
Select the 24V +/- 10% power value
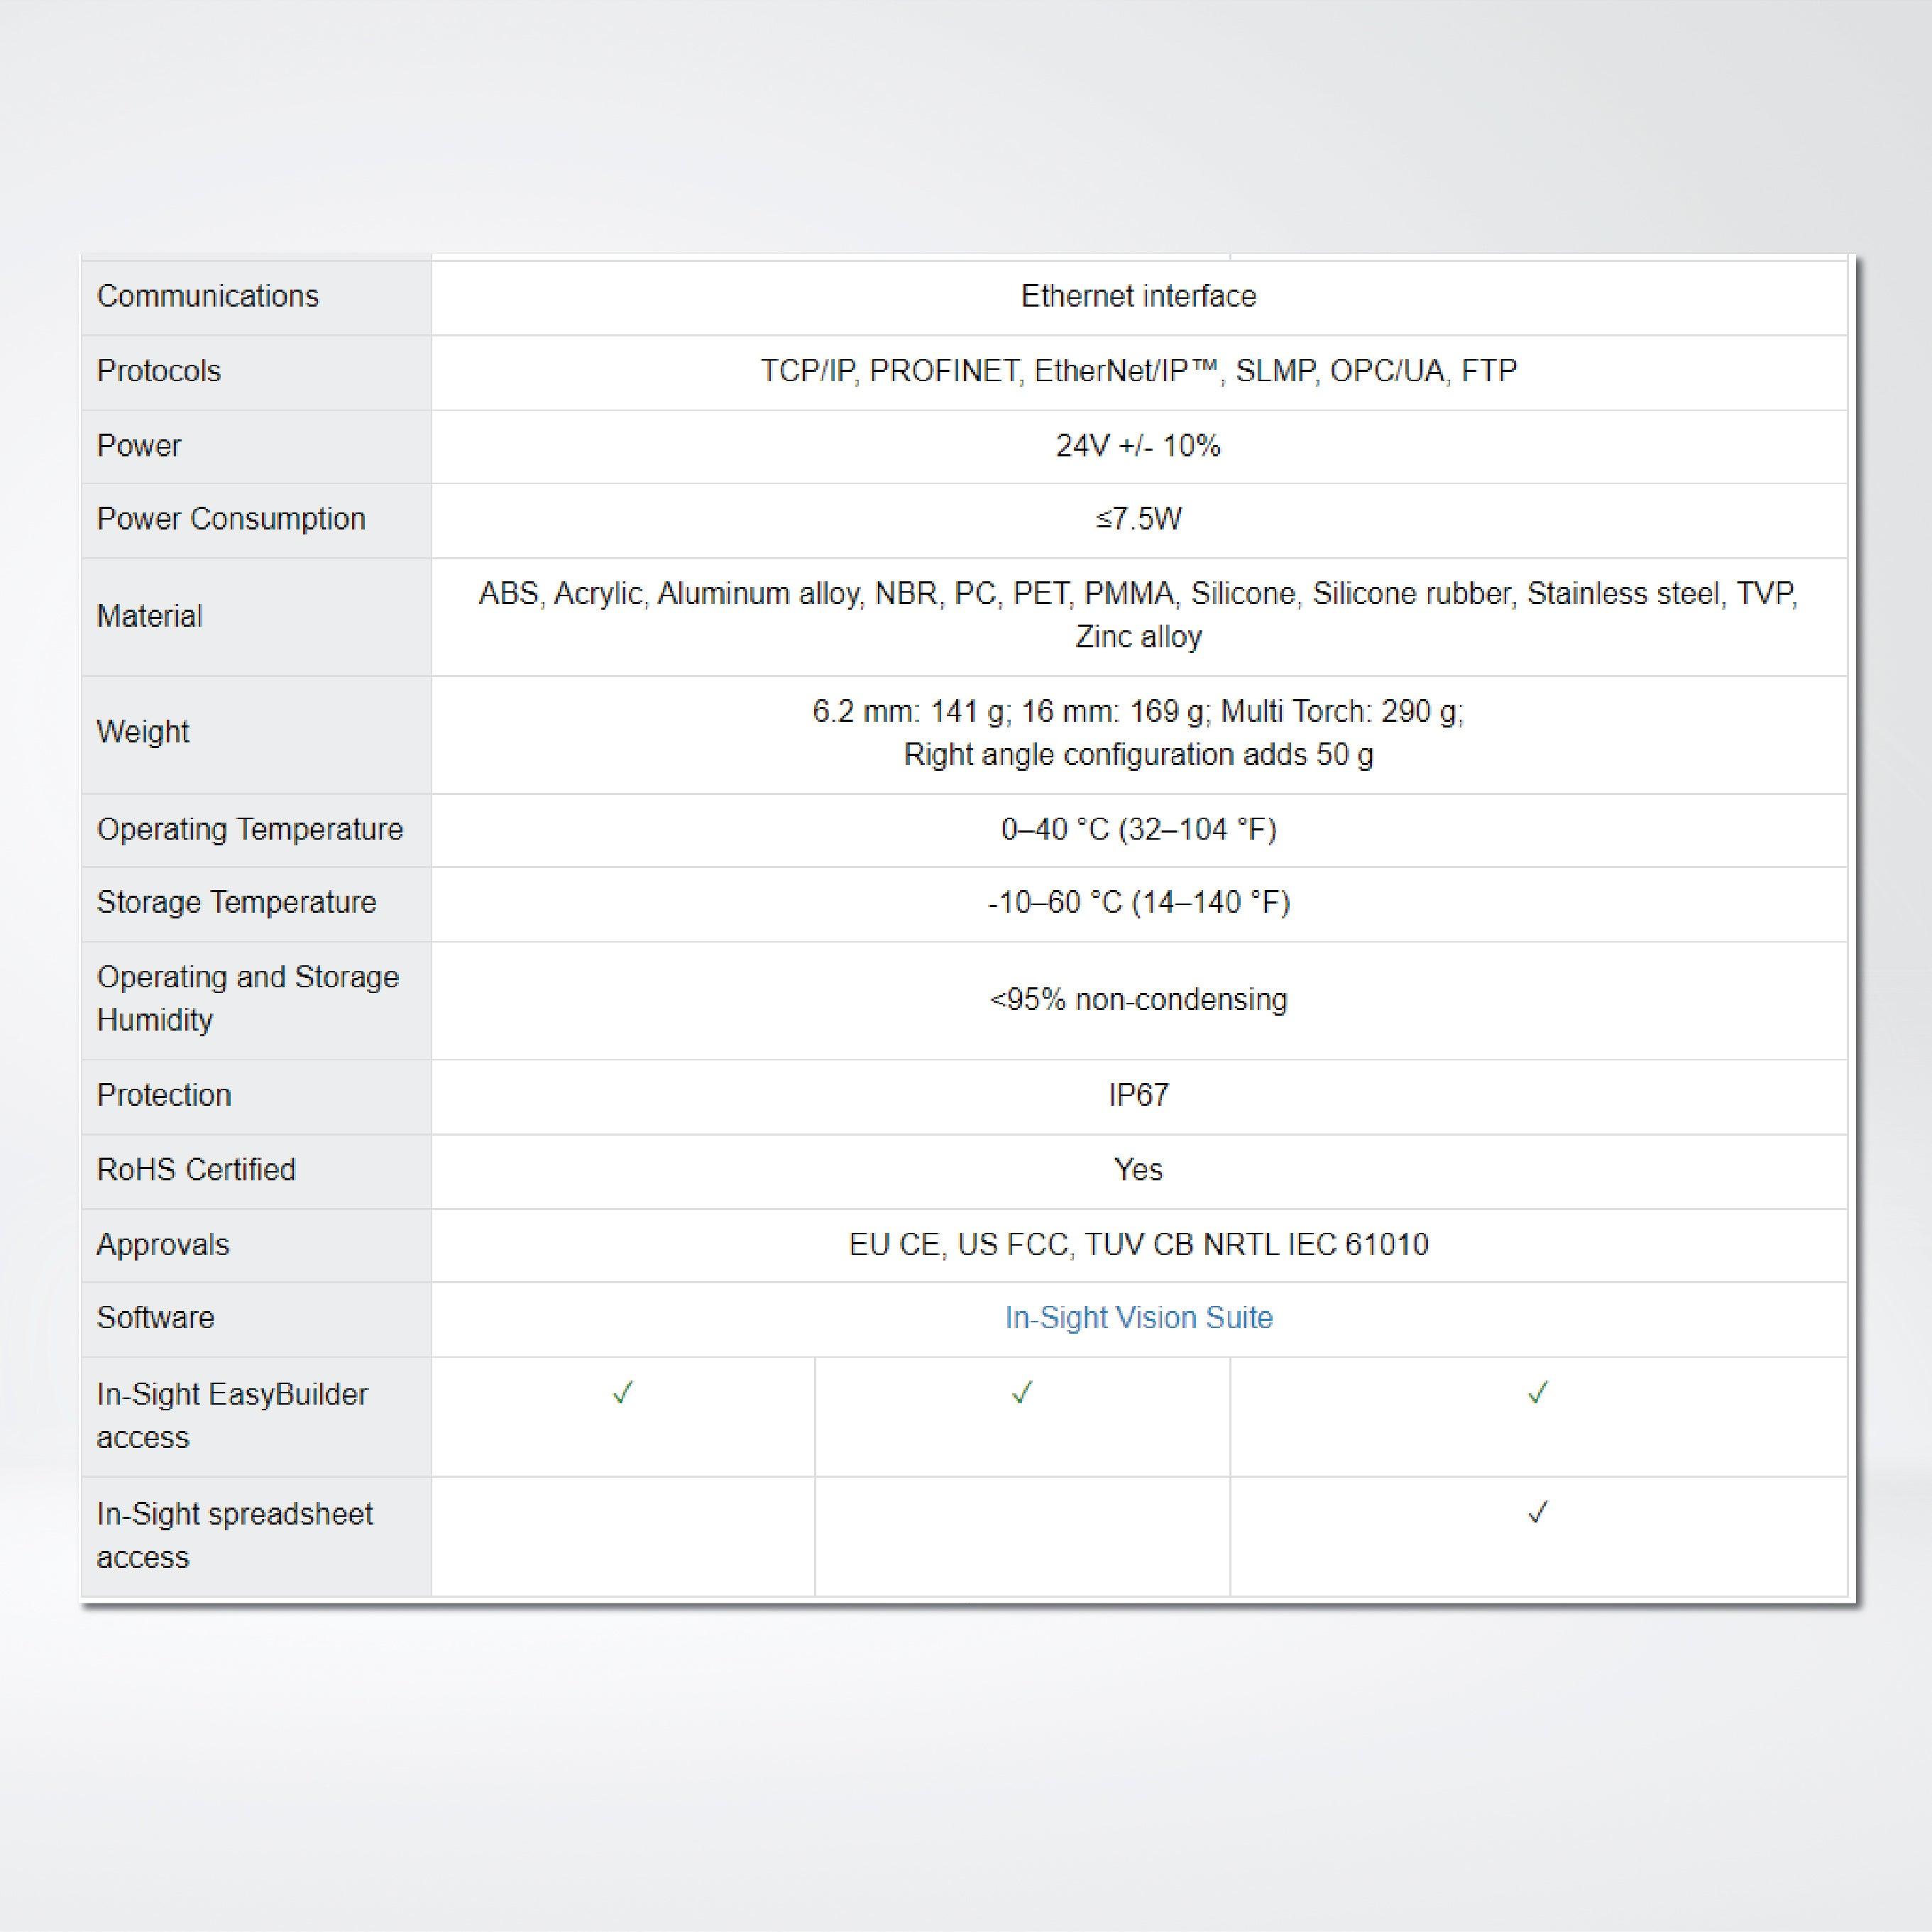point(1138,446)
